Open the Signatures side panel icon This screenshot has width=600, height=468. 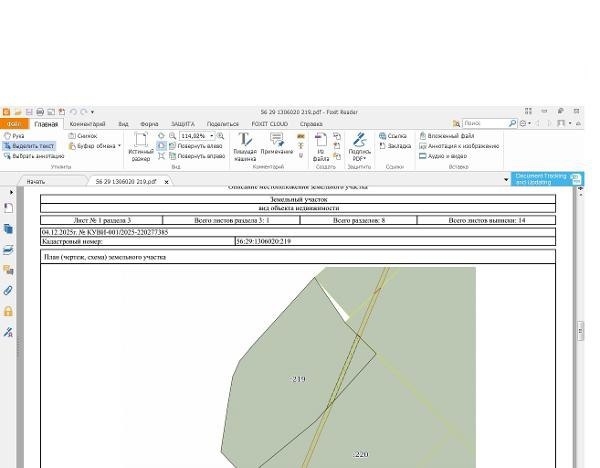coord(8,332)
